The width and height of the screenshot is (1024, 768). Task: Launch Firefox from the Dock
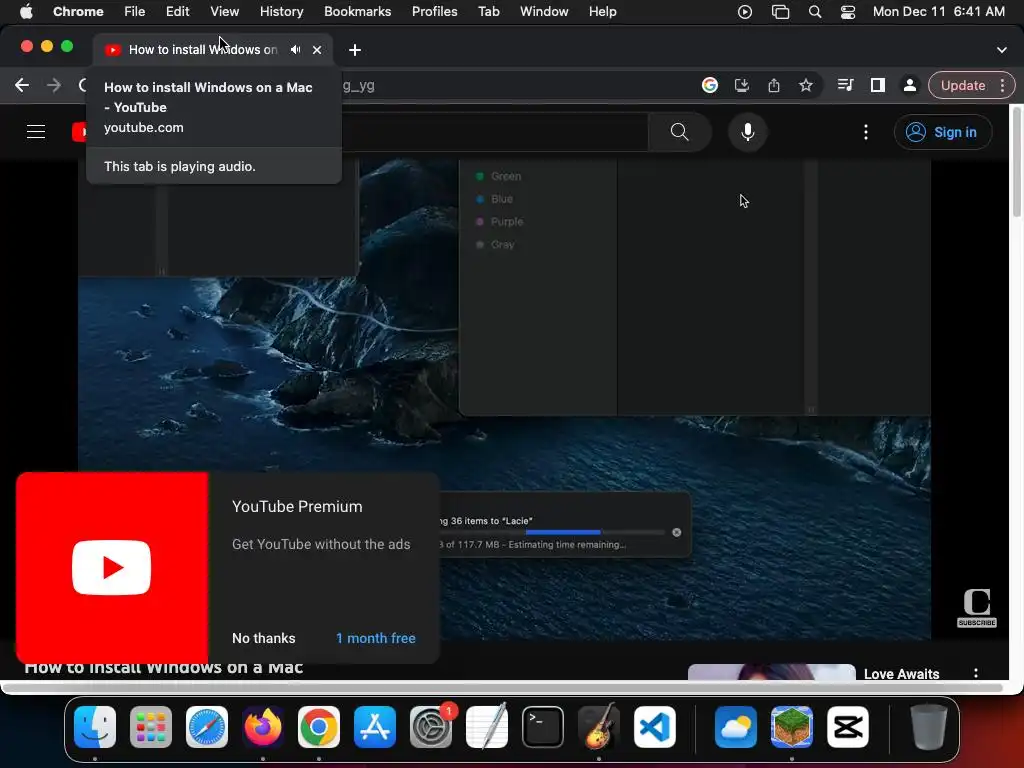click(x=263, y=727)
